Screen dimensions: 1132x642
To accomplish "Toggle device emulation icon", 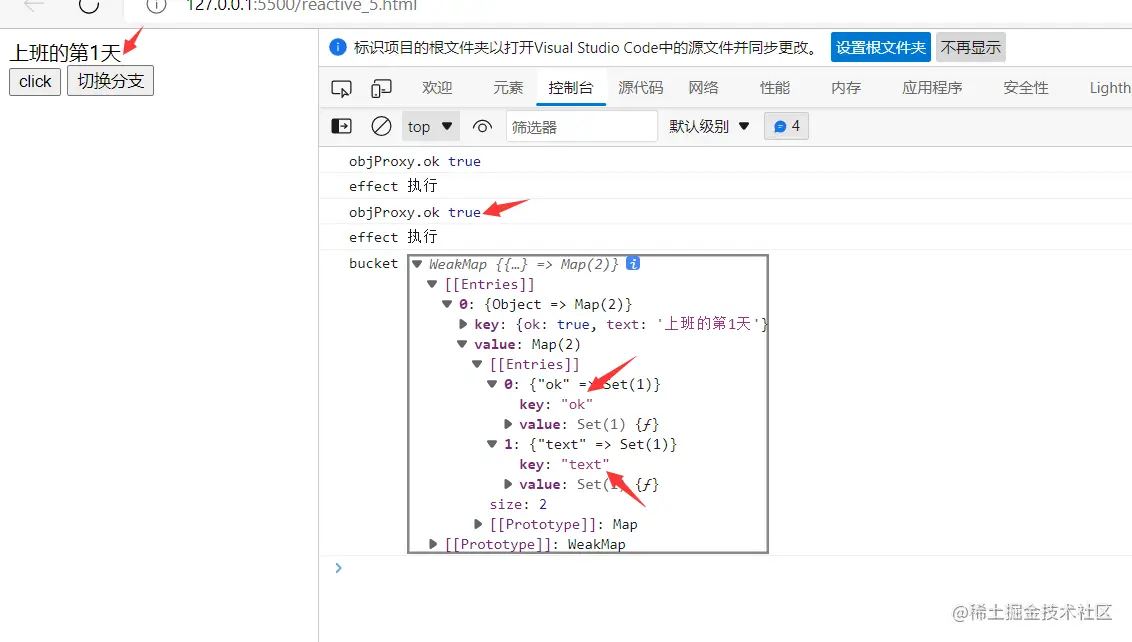I will click(380, 88).
